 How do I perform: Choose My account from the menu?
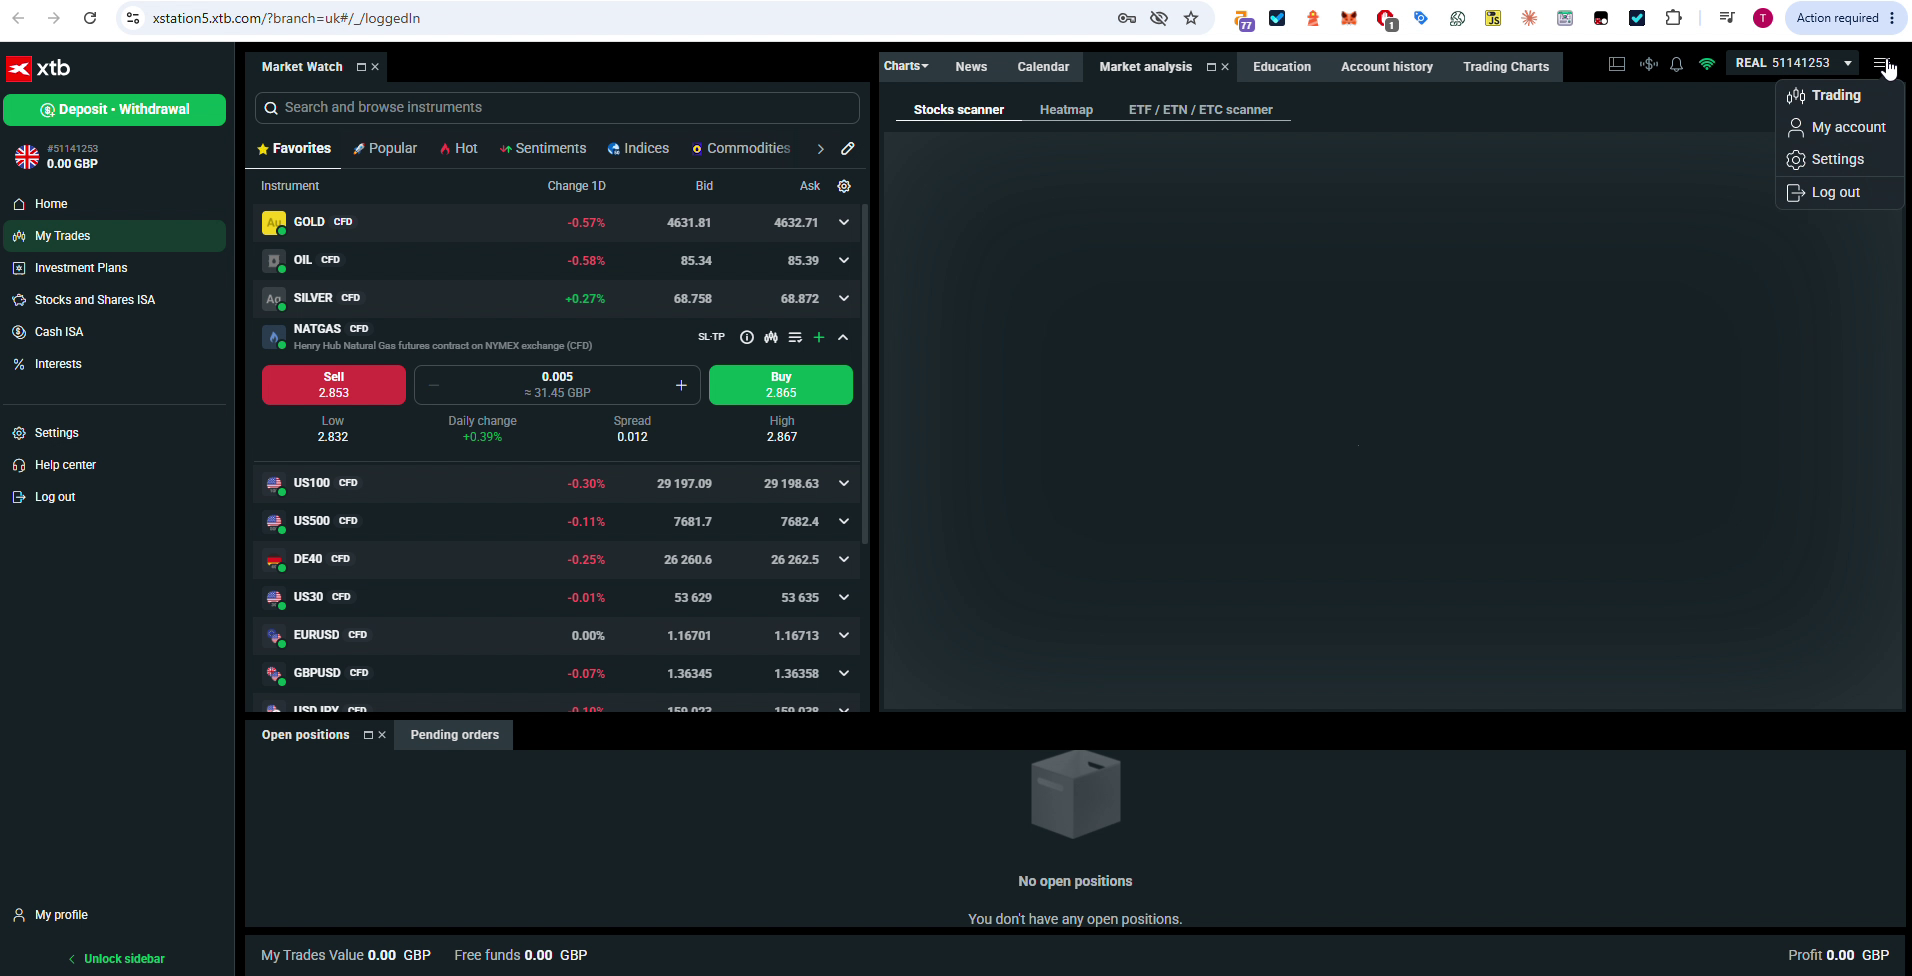click(1839, 127)
